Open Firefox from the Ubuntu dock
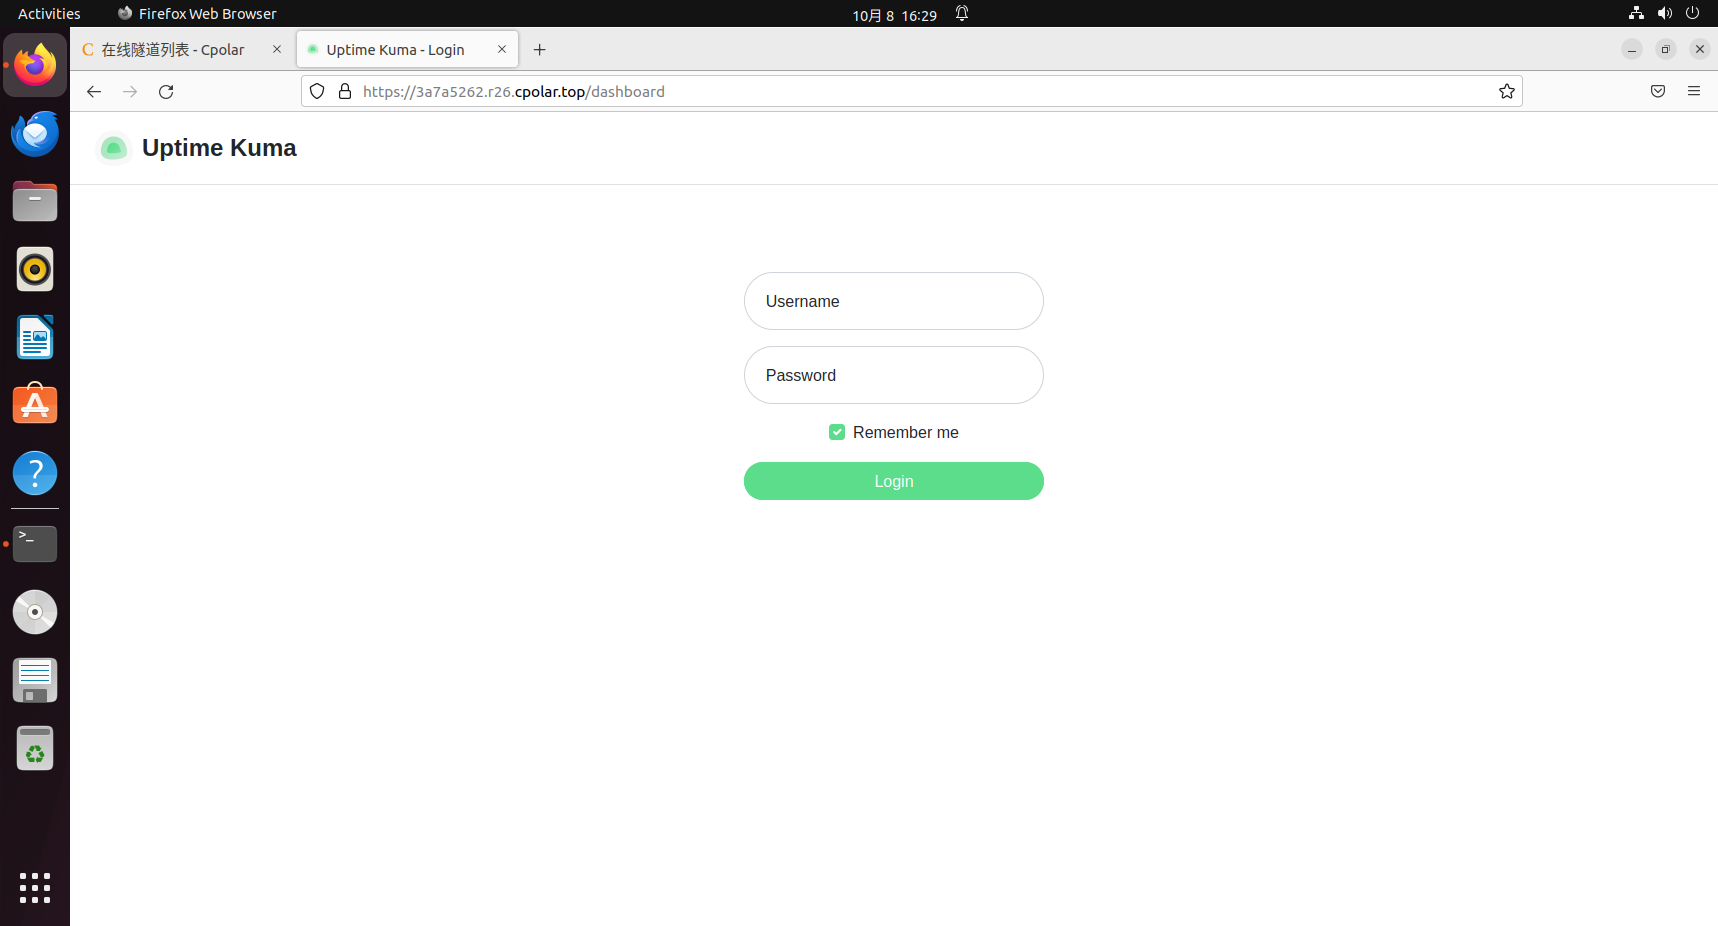 (35, 65)
